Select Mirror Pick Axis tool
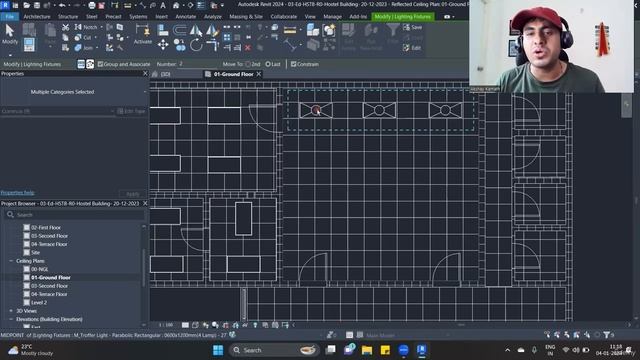The width and height of the screenshot is (640, 360). point(196,29)
